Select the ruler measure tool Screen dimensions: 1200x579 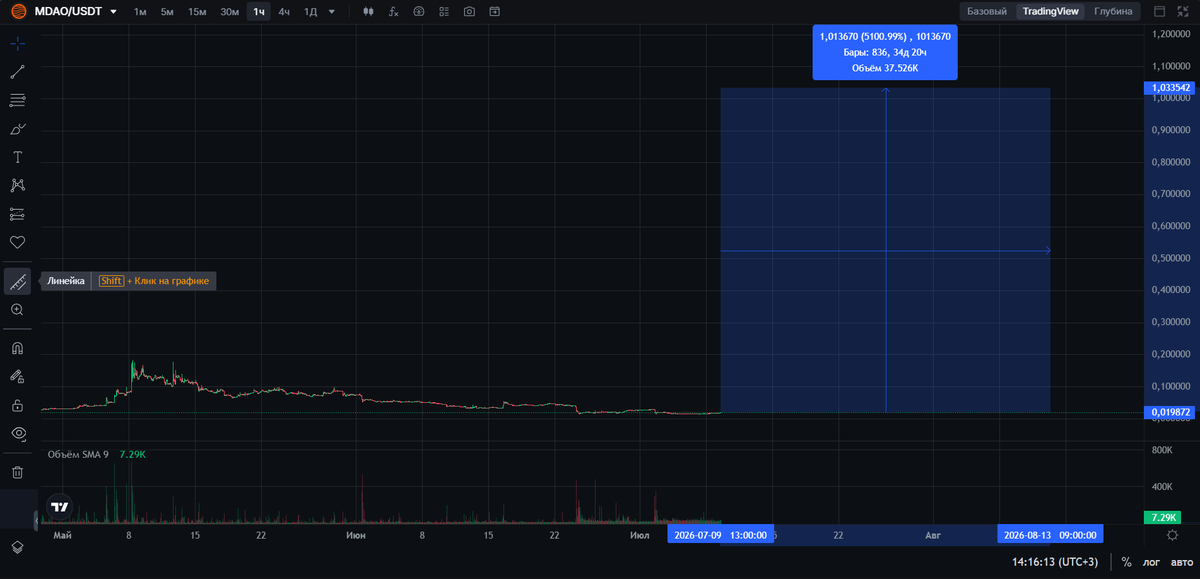[17, 281]
